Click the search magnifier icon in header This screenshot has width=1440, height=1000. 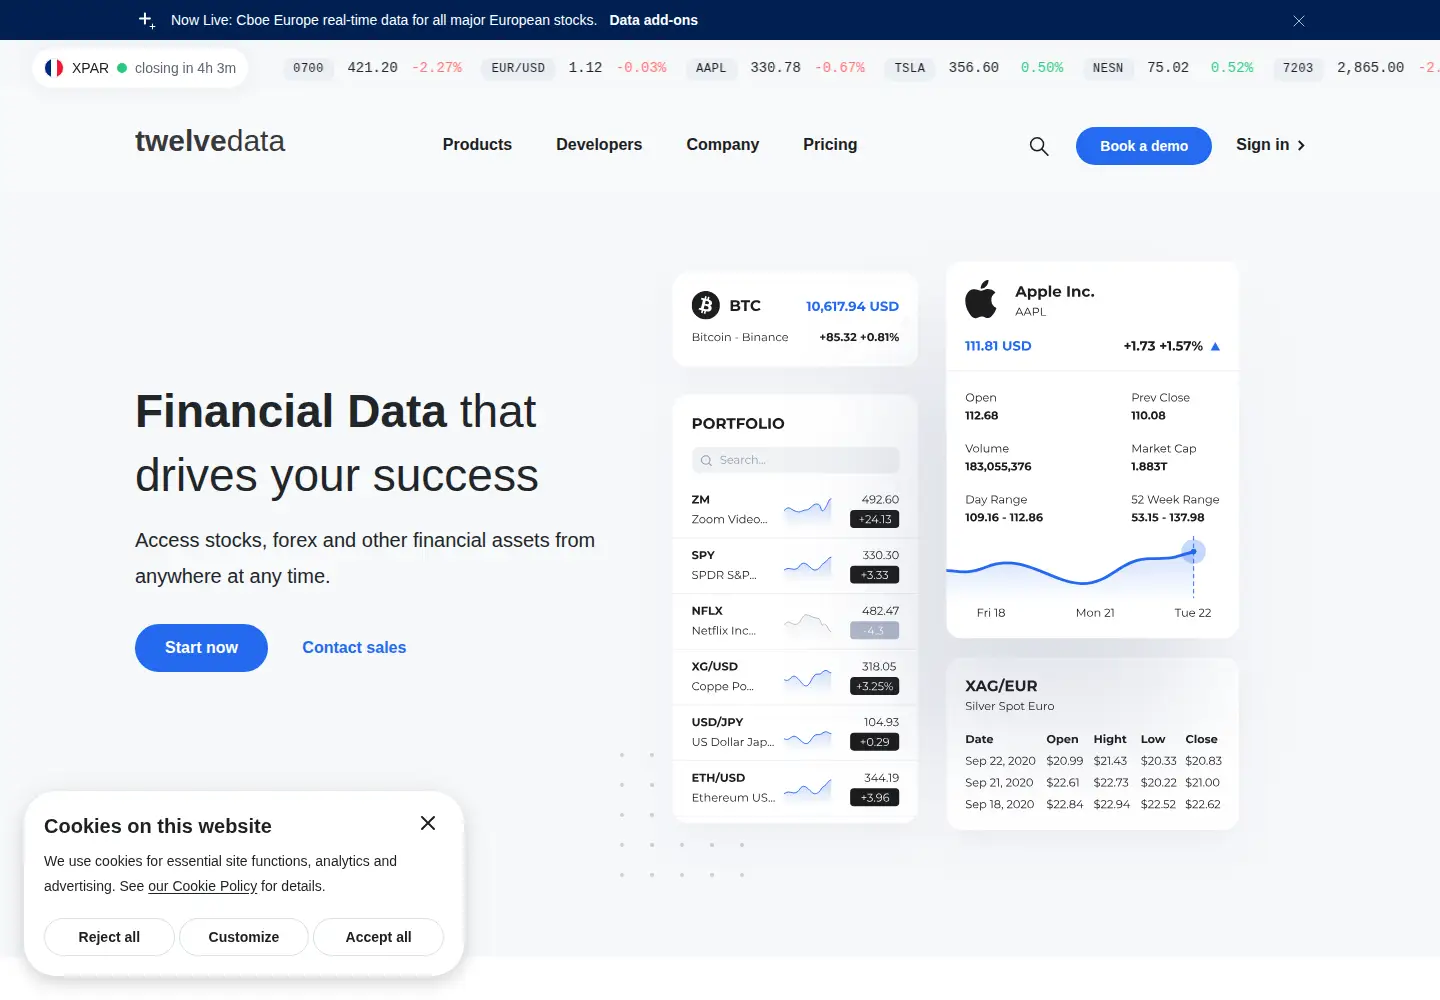coord(1039,146)
